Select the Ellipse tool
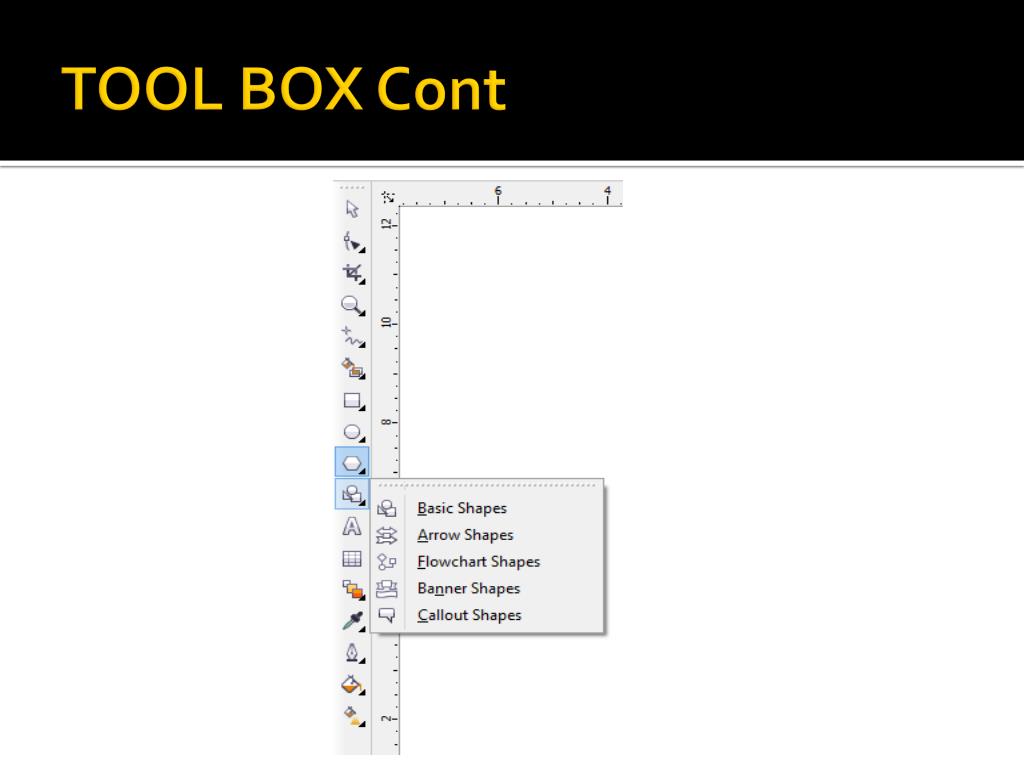 click(x=353, y=432)
